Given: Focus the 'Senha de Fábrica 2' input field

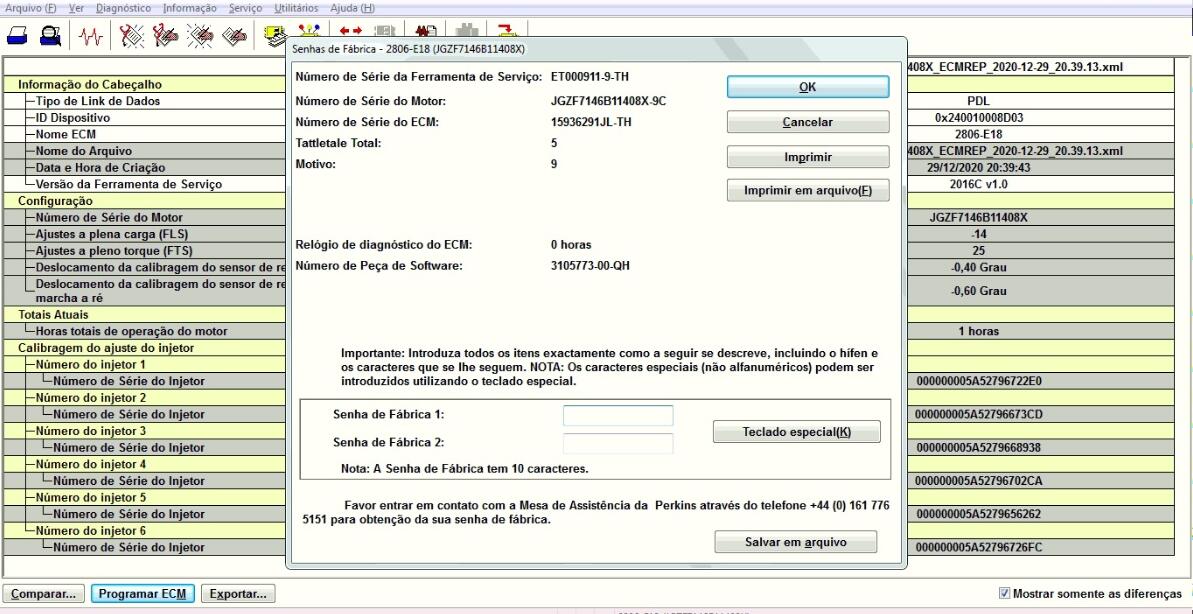Looking at the screenshot, I should click(618, 443).
